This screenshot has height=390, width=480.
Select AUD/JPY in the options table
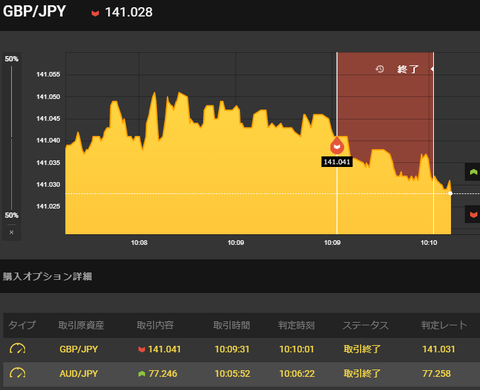click(79, 373)
